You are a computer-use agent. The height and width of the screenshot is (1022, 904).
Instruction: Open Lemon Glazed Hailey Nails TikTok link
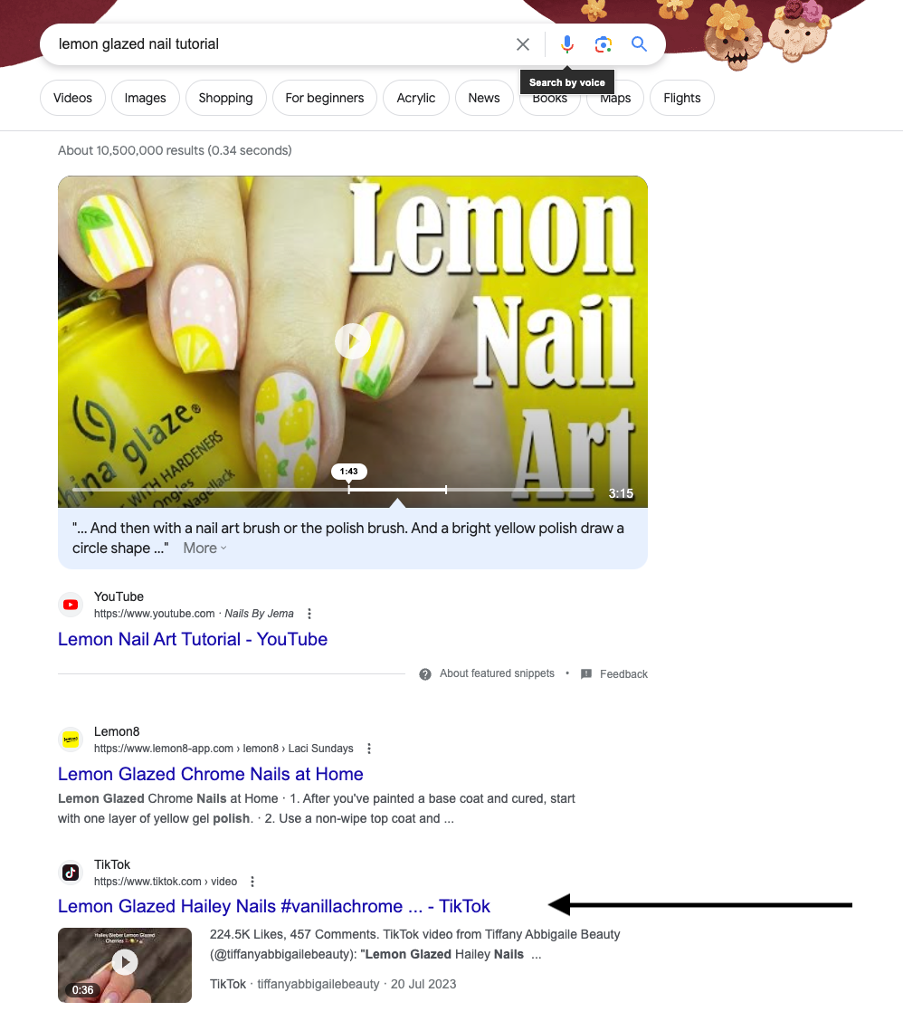click(274, 906)
